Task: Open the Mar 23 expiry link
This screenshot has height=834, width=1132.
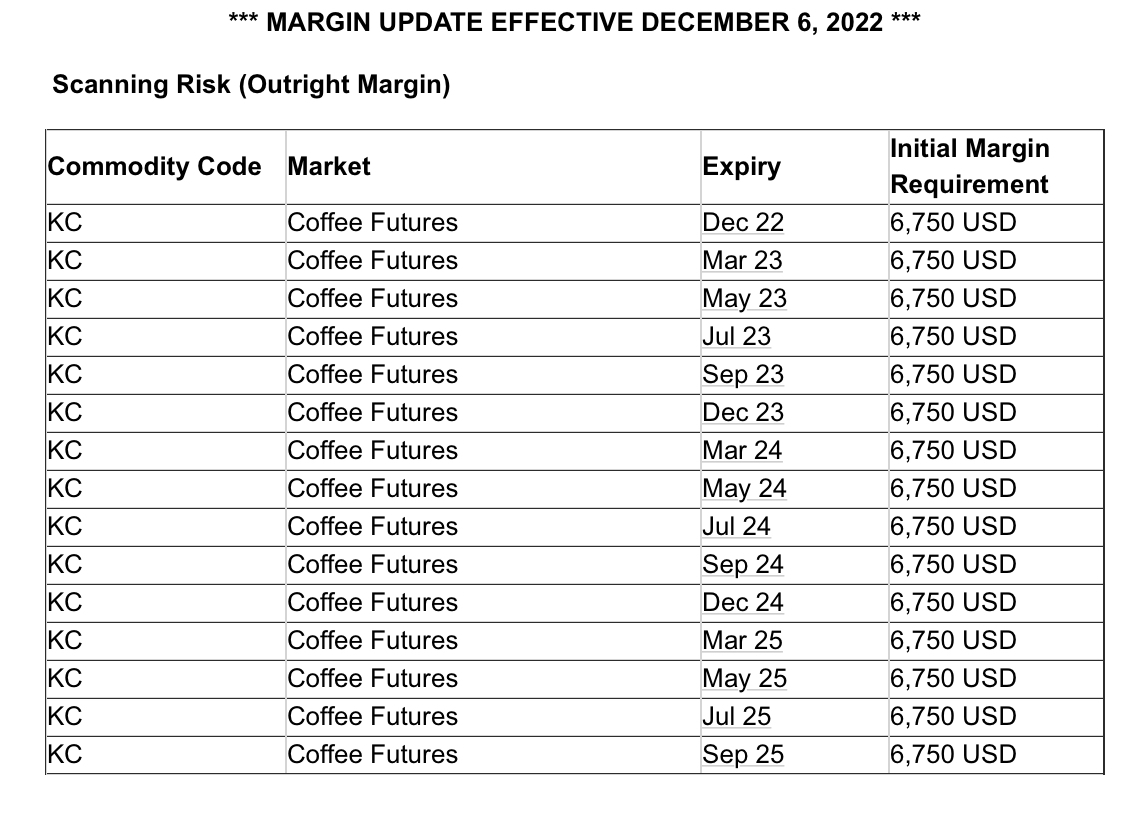Action: [742, 260]
